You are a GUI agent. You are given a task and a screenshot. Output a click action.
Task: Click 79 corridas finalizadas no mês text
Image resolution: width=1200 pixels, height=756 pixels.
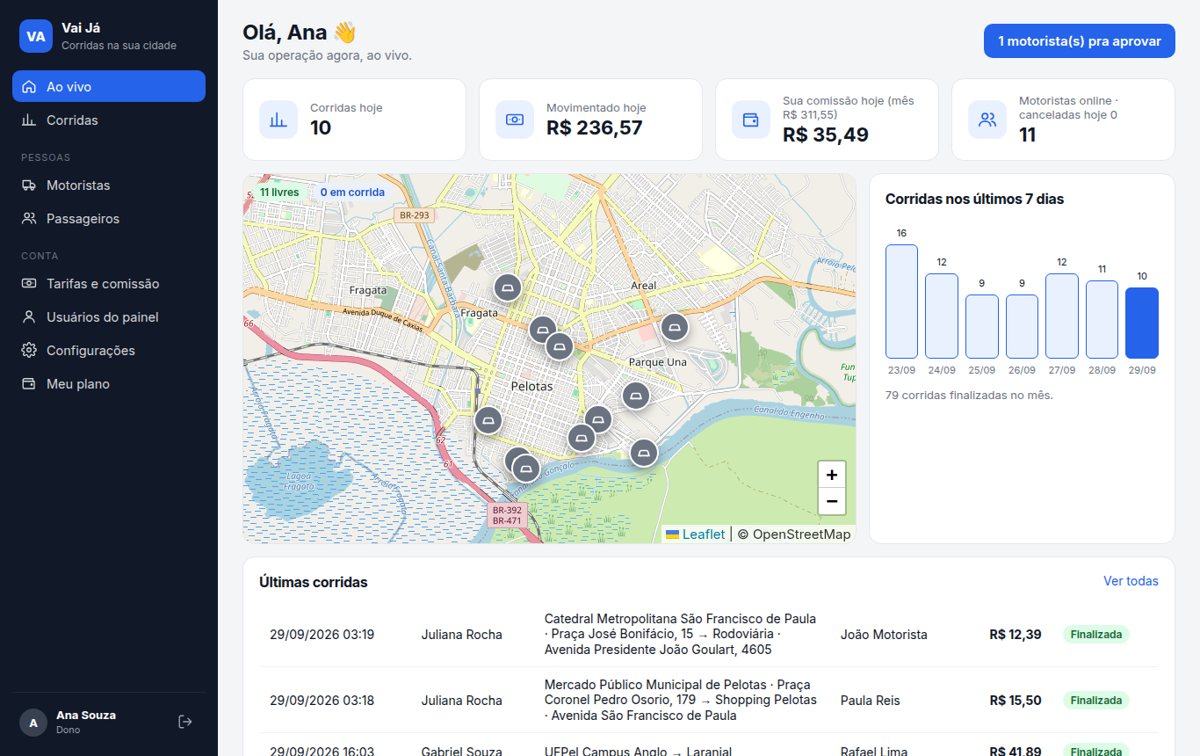(969, 395)
